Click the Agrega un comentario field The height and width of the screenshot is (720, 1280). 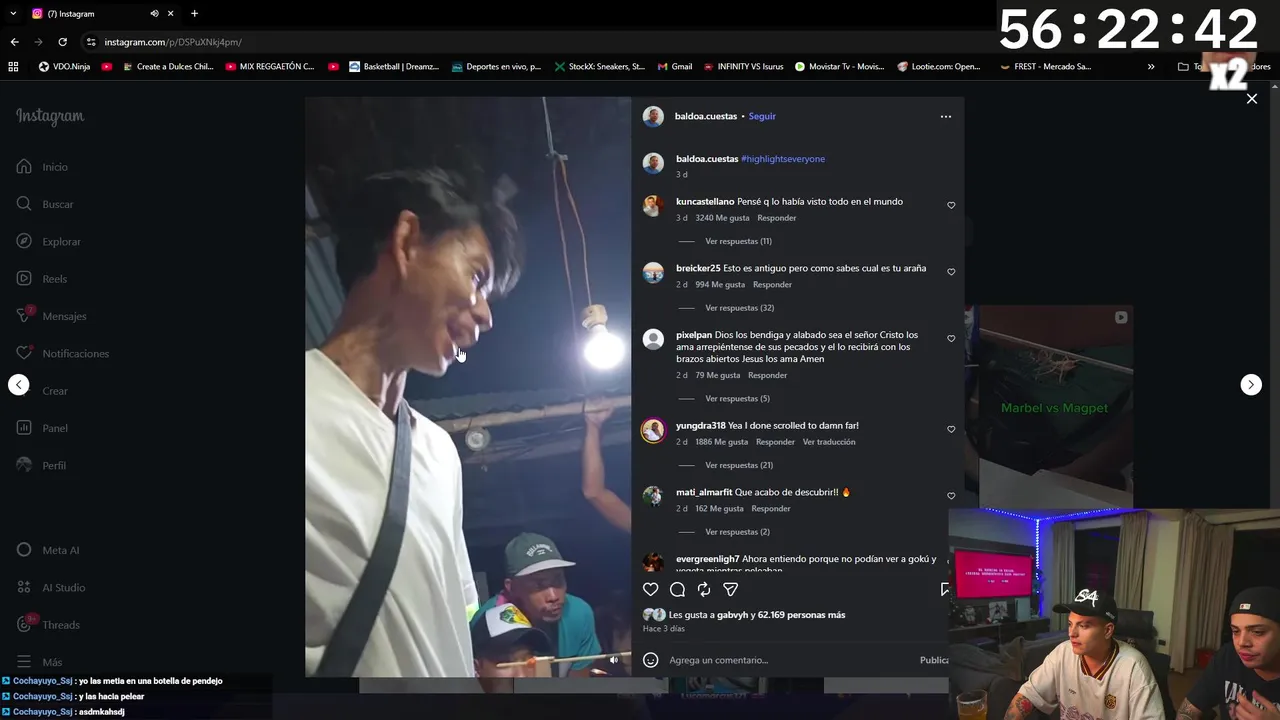click(x=790, y=660)
